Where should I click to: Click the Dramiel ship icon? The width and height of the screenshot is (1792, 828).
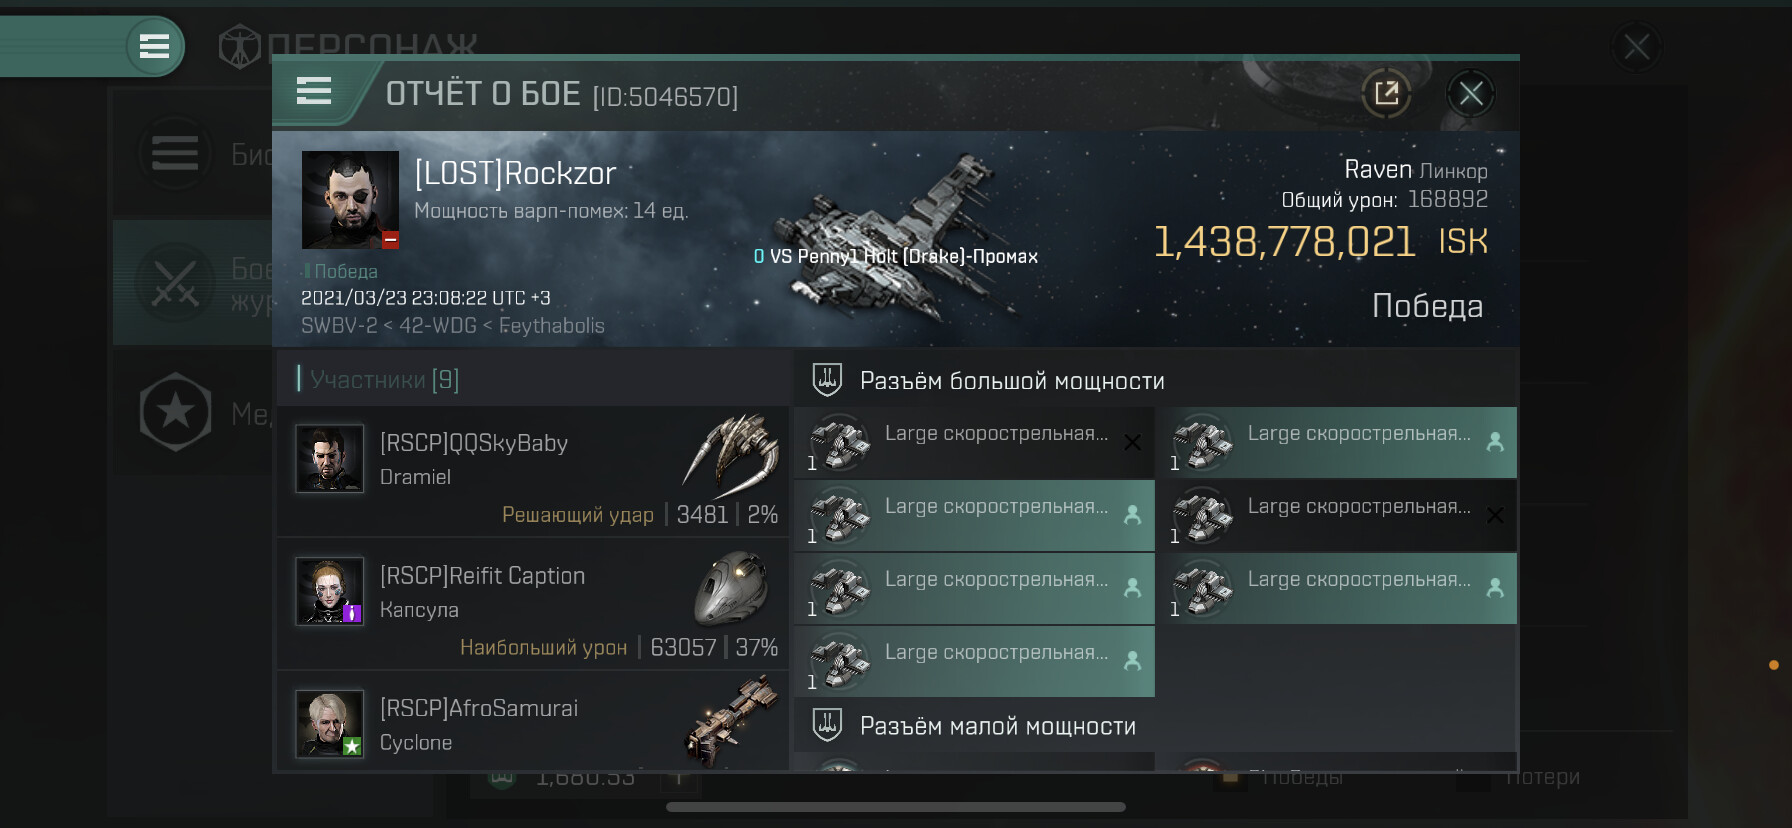coord(731,455)
